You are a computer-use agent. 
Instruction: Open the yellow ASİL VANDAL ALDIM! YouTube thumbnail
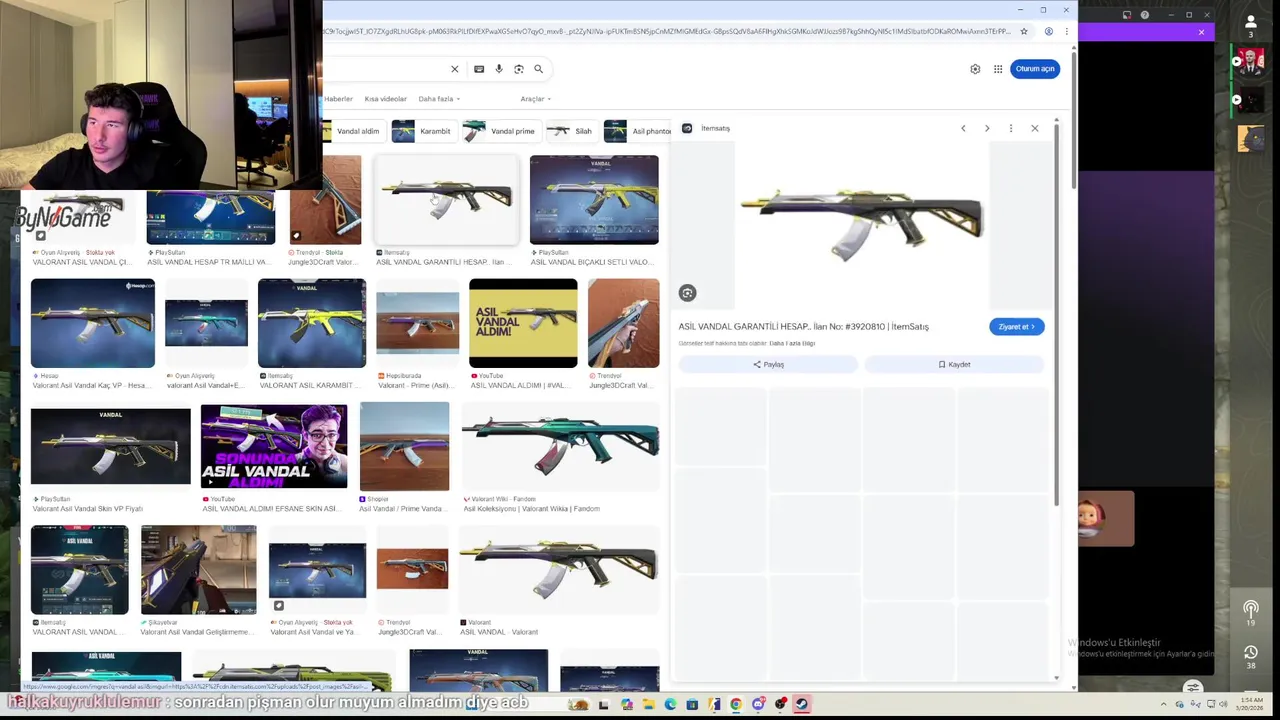tap(523, 323)
